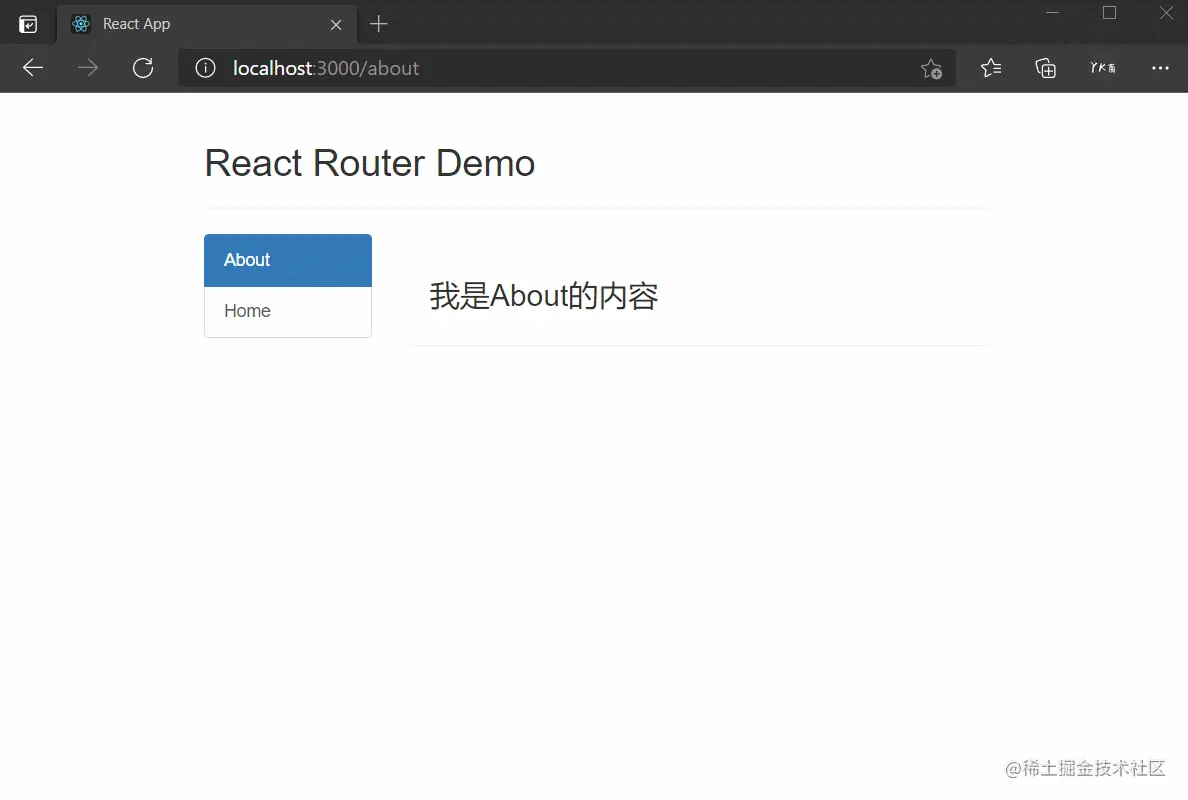Go to the Home navigation link
The height and width of the screenshot is (800, 1188).
pyautogui.click(x=288, y=311)
